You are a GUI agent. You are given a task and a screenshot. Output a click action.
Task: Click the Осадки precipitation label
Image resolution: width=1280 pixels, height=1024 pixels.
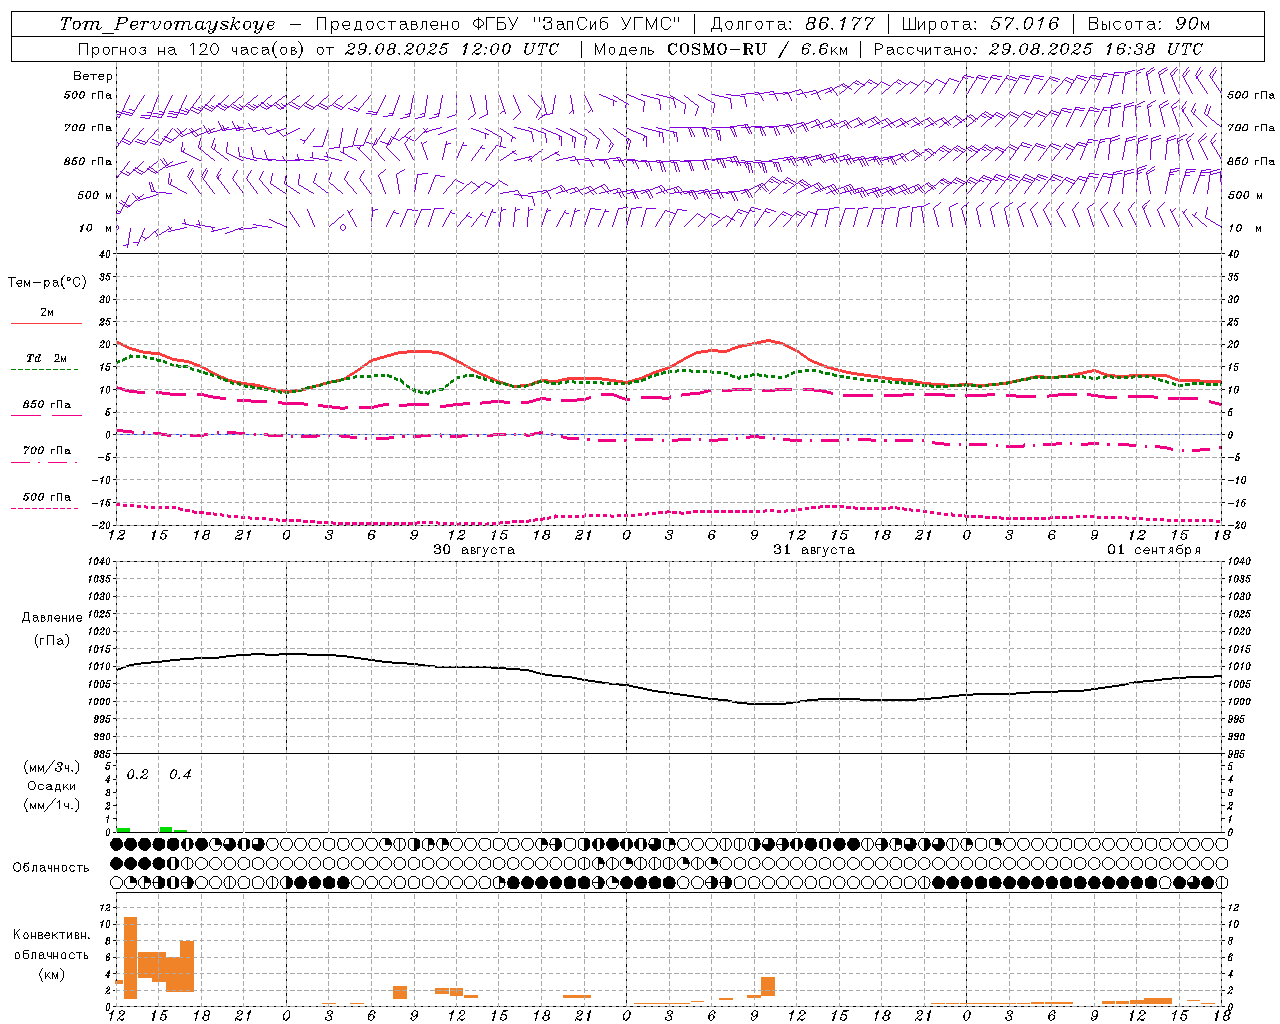tap(51, 786)
